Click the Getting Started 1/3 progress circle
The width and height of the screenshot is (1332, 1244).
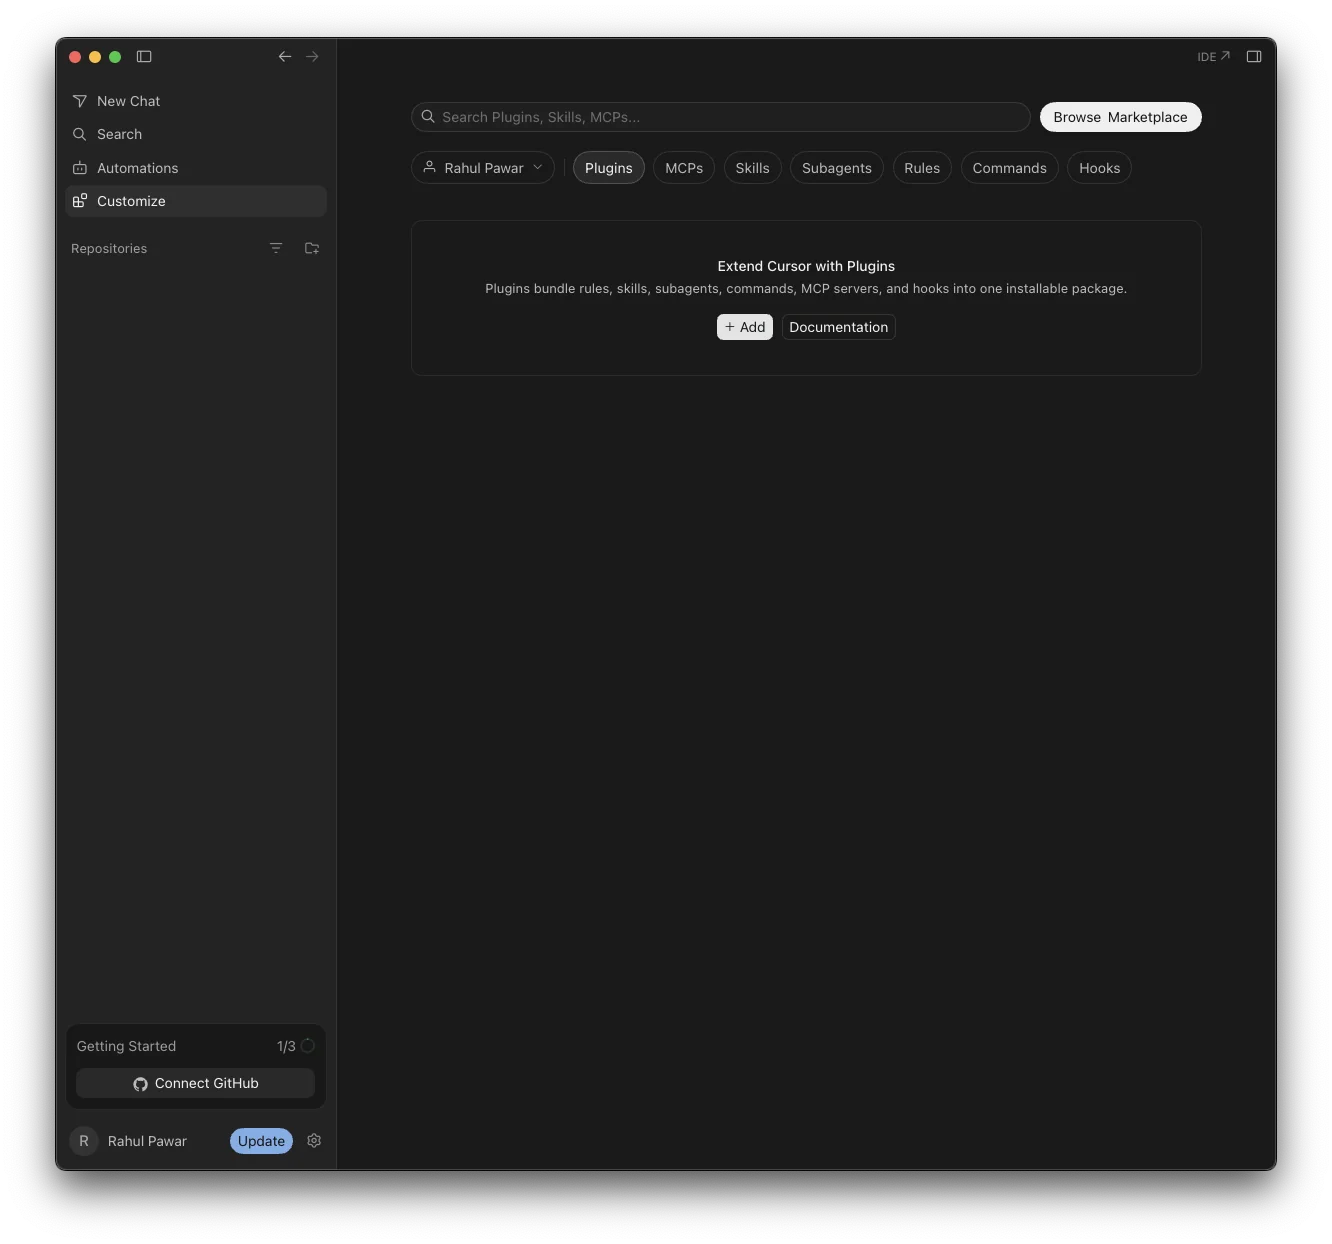coord(308,1046)
